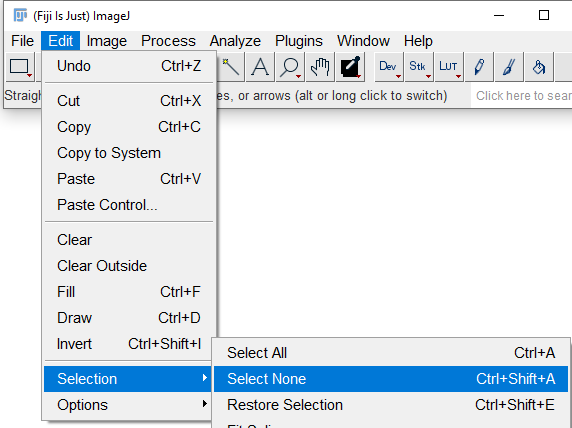Image resolution: width=572 pixels, height=428 pixels.
Task: Open the Process menu
Action: coord(168,41)
